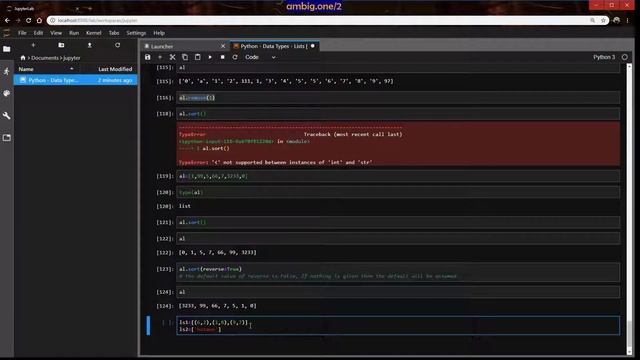Run the selected cell play button
This screenshot has width=640, height=360.
pos(210,57)
